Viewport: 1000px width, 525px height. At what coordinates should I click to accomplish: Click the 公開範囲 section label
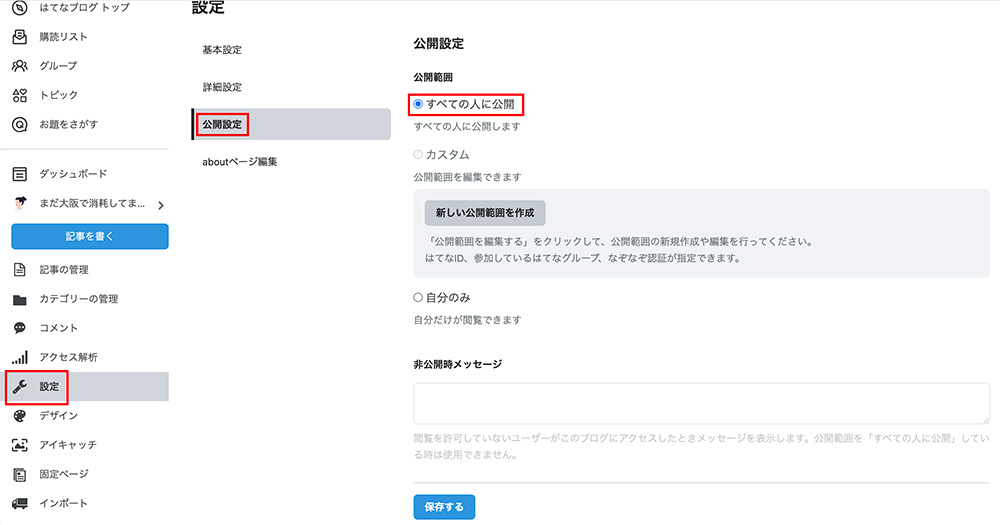(433, 77)
